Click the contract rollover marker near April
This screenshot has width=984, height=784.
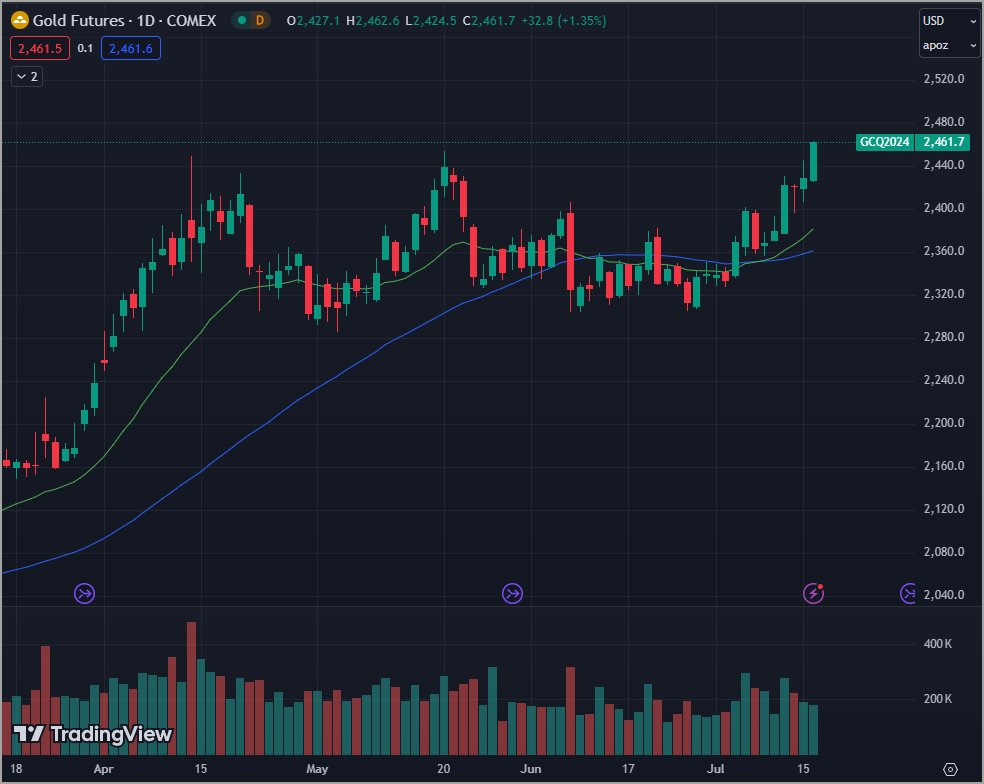point(84,593)
